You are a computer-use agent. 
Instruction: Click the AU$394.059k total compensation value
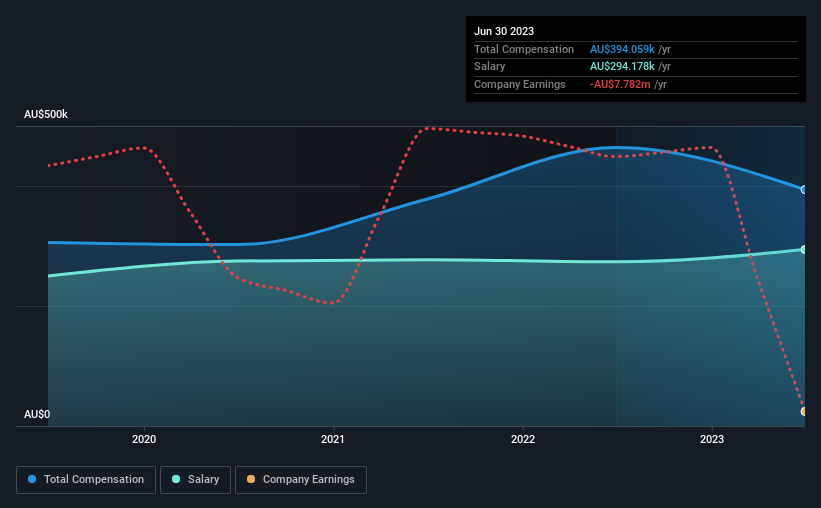click(x=622, y=49)
